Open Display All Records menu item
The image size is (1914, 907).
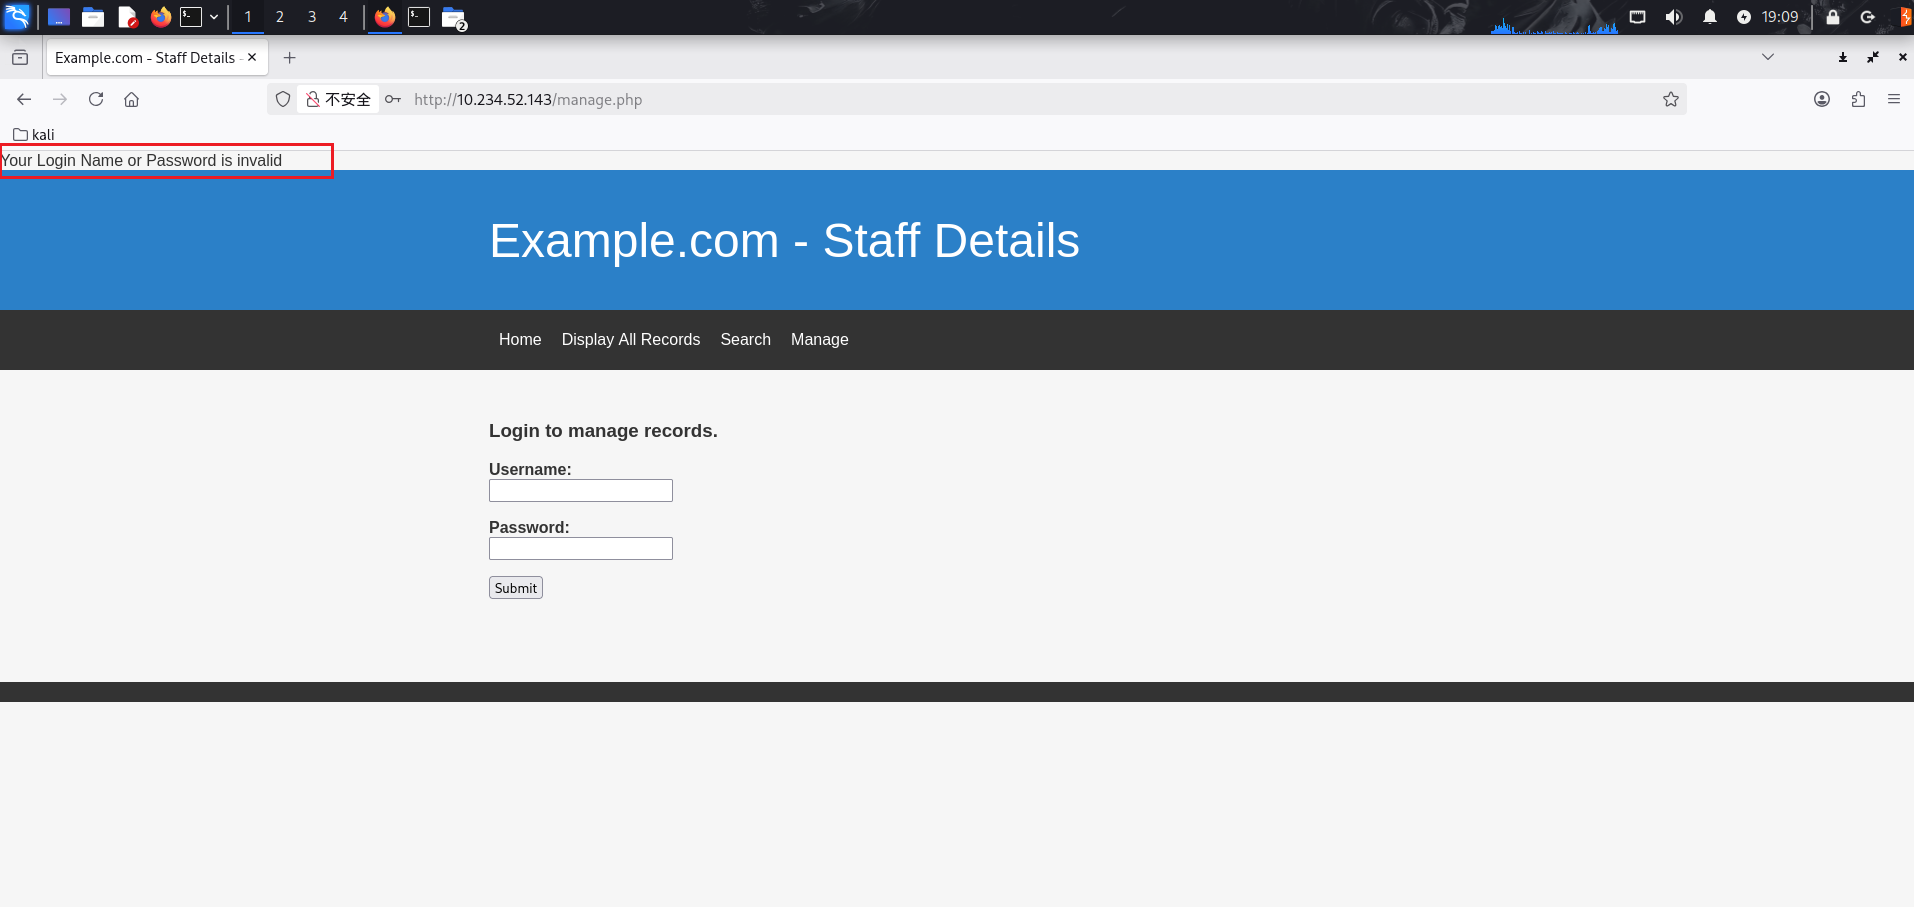click(x=630, y=340)
